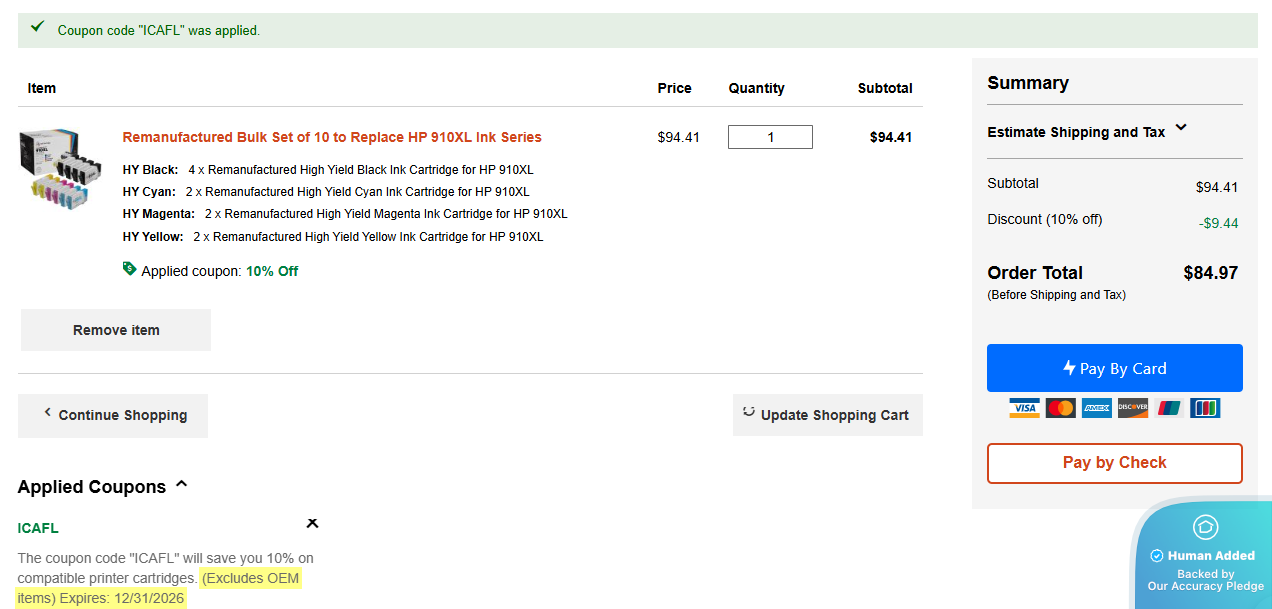Collapse the Applied Coupons section
Image resolution: width=1272 pixels, height=609 pixels.
(x=181, y=485)
